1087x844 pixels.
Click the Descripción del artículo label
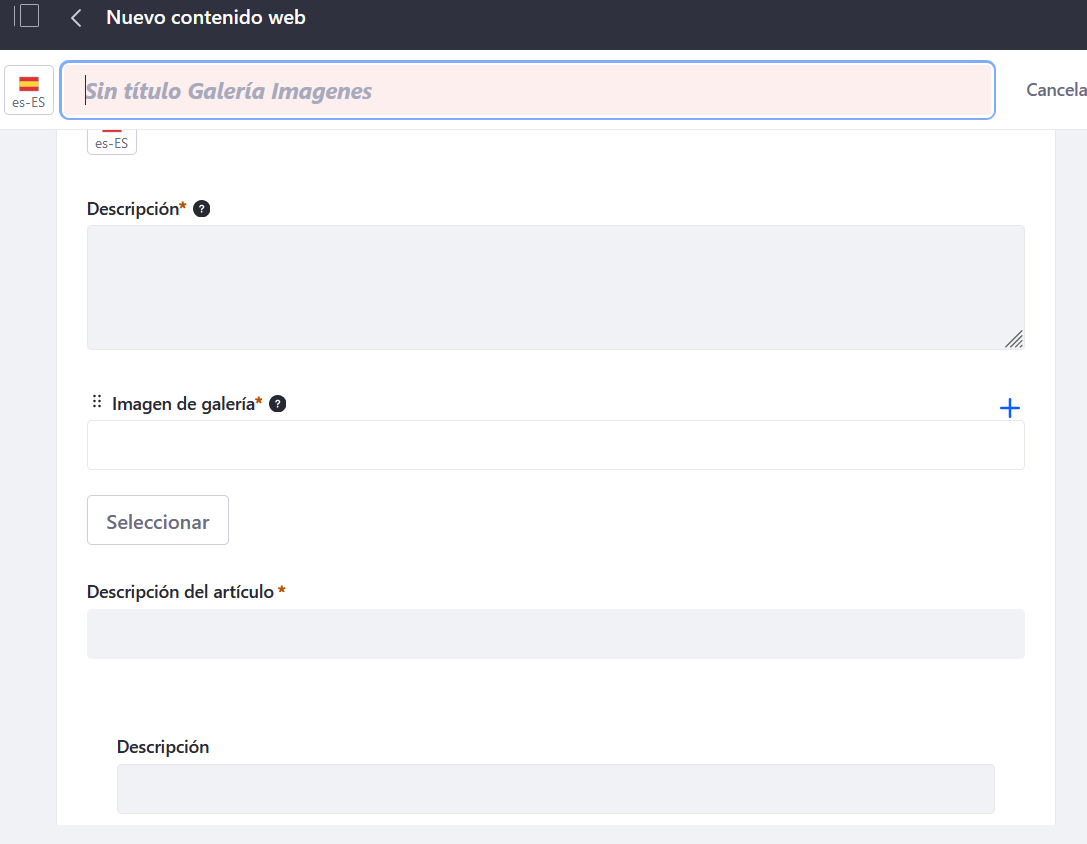coord(180,592)
